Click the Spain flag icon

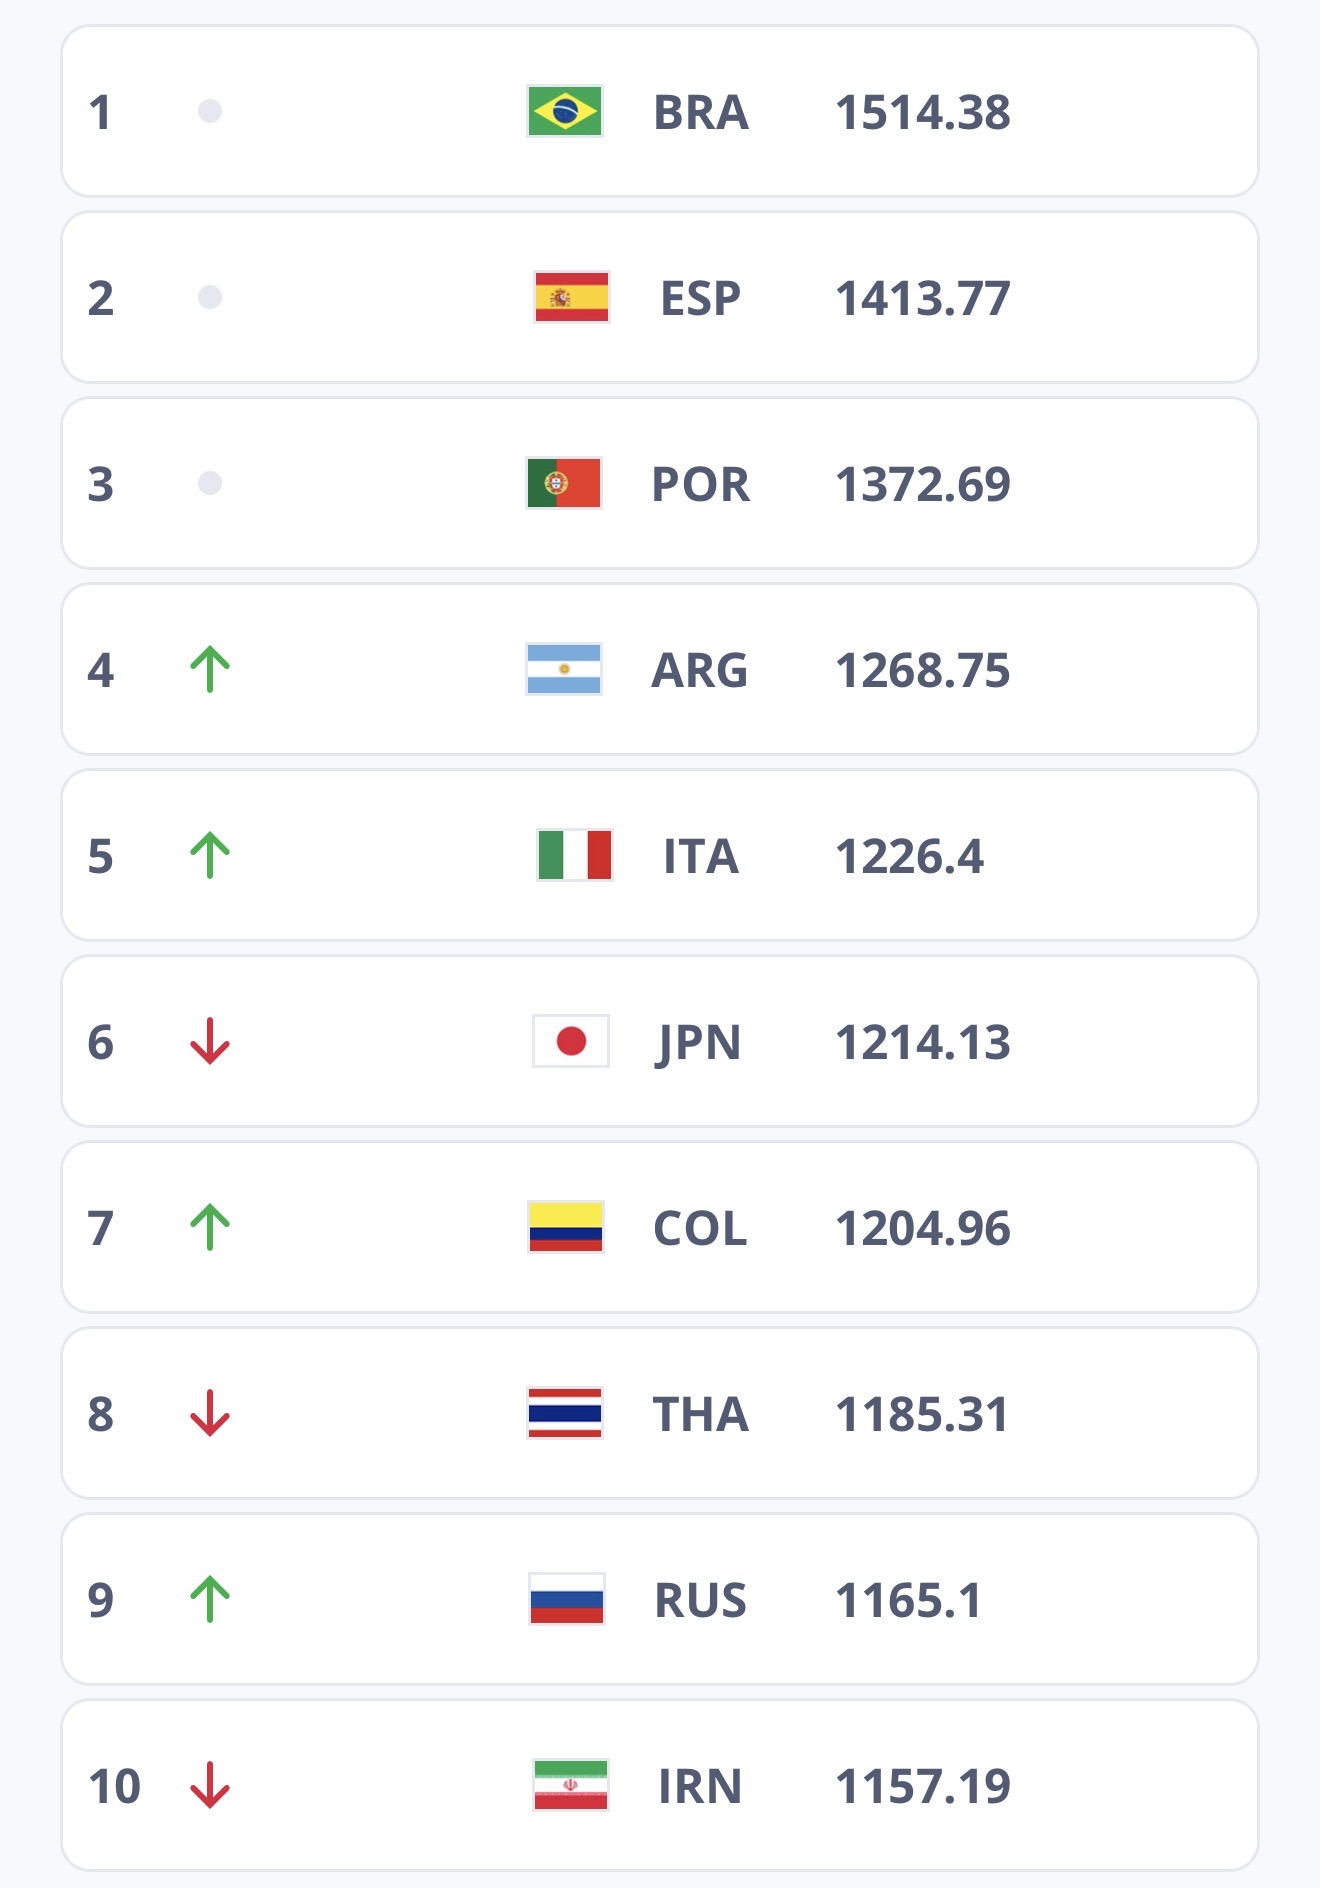click(571, 297)
